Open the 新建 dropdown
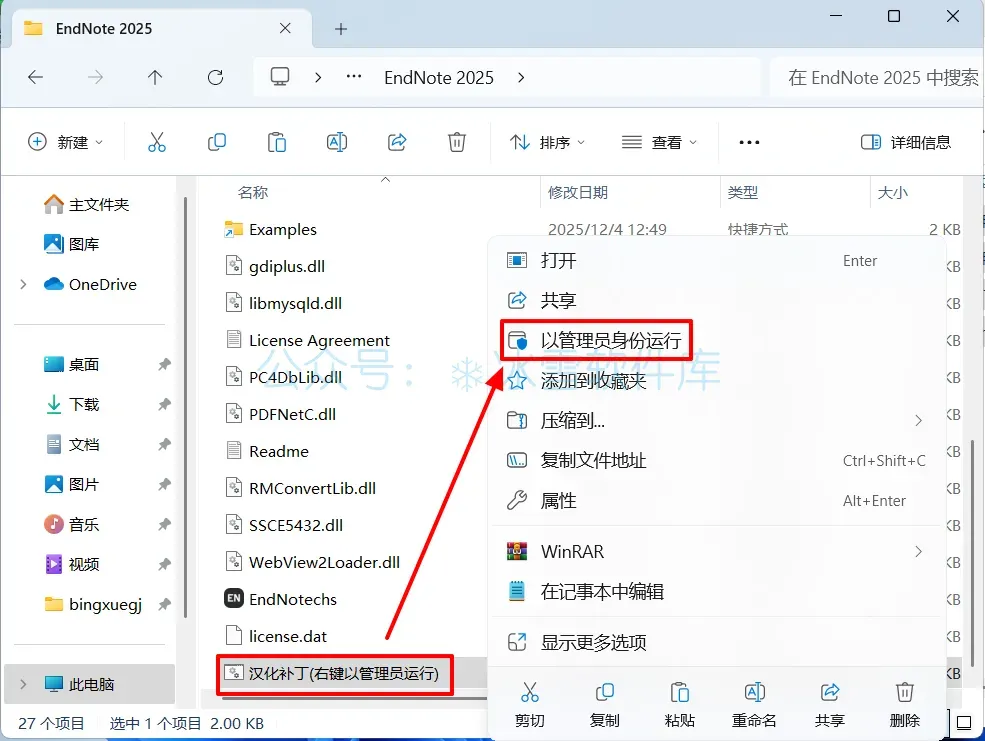The width and height of the screenshot is (985, 741). [x=65, y=143]
